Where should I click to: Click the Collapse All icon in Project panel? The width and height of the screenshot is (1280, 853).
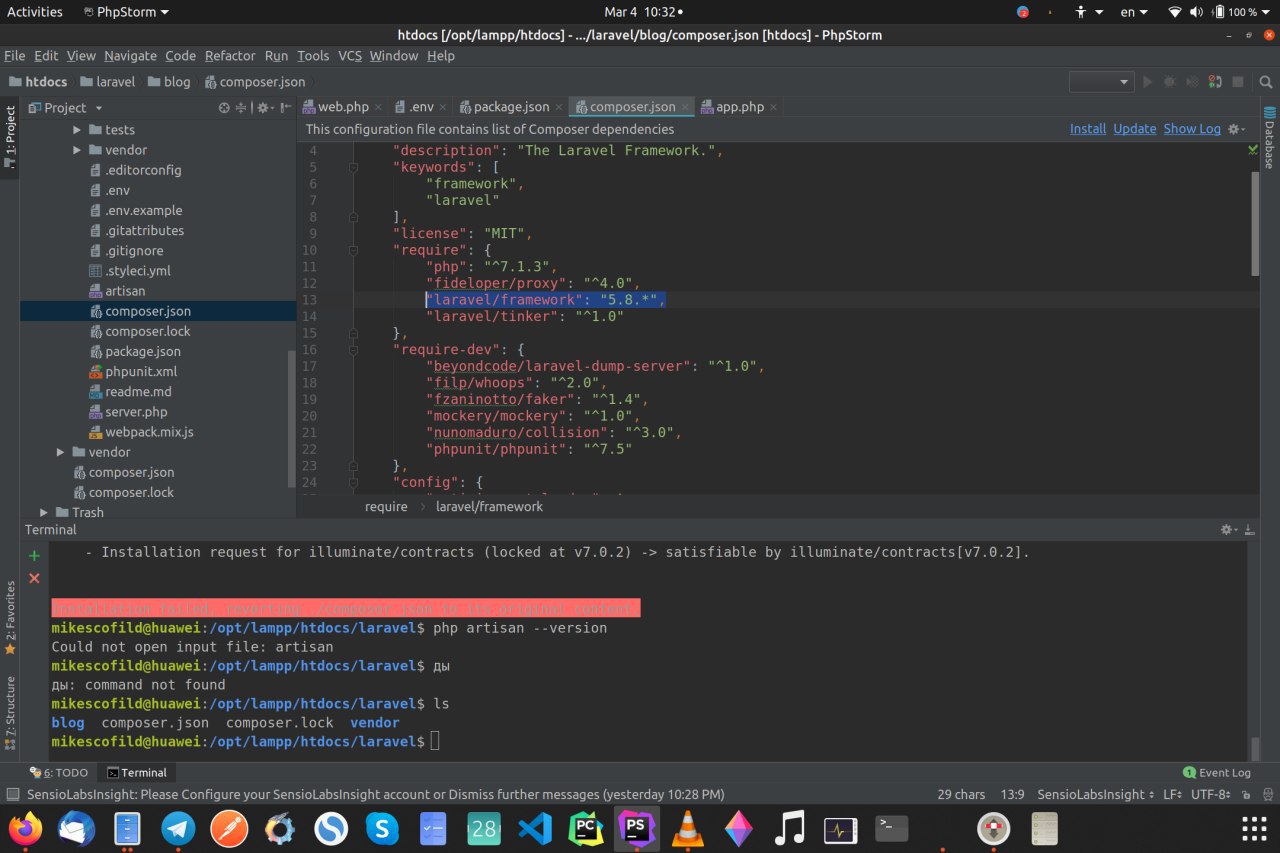pos(241,108)
